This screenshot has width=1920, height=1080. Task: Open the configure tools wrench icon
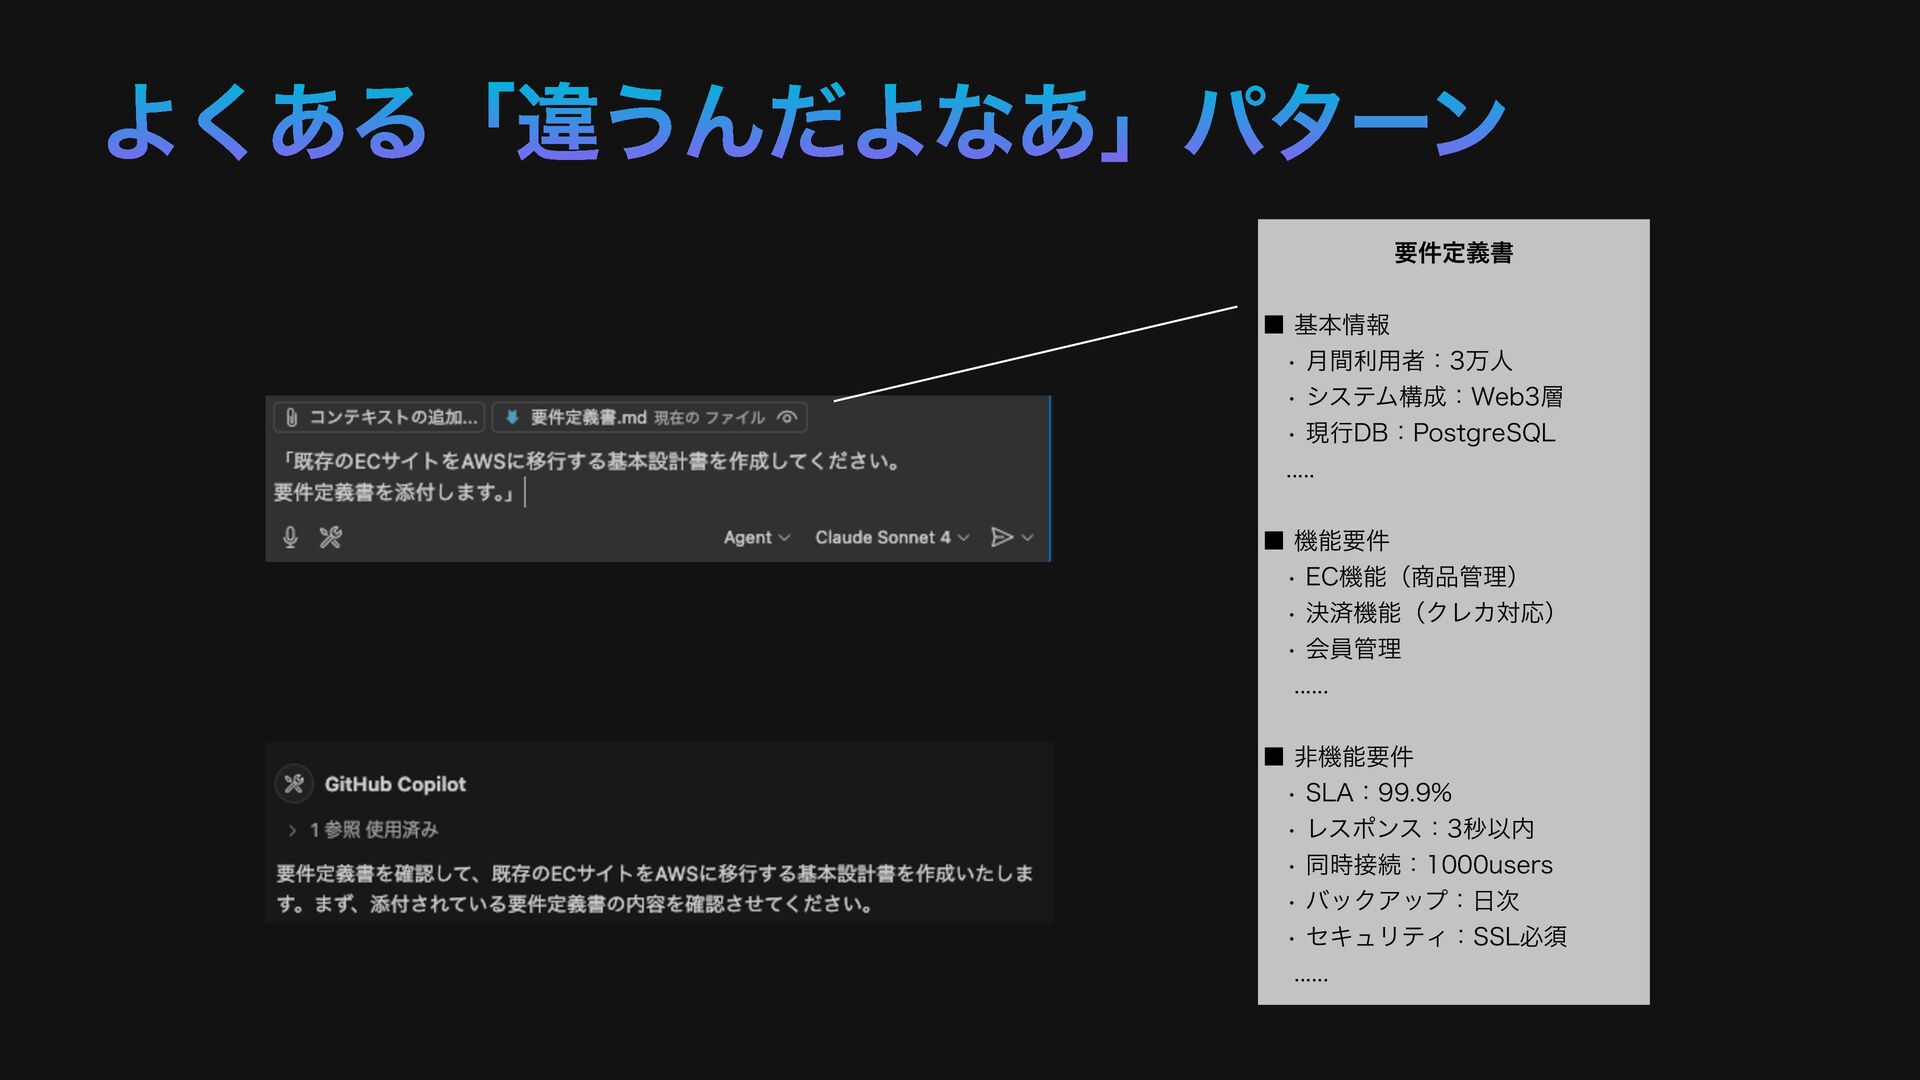coord(331,537)
